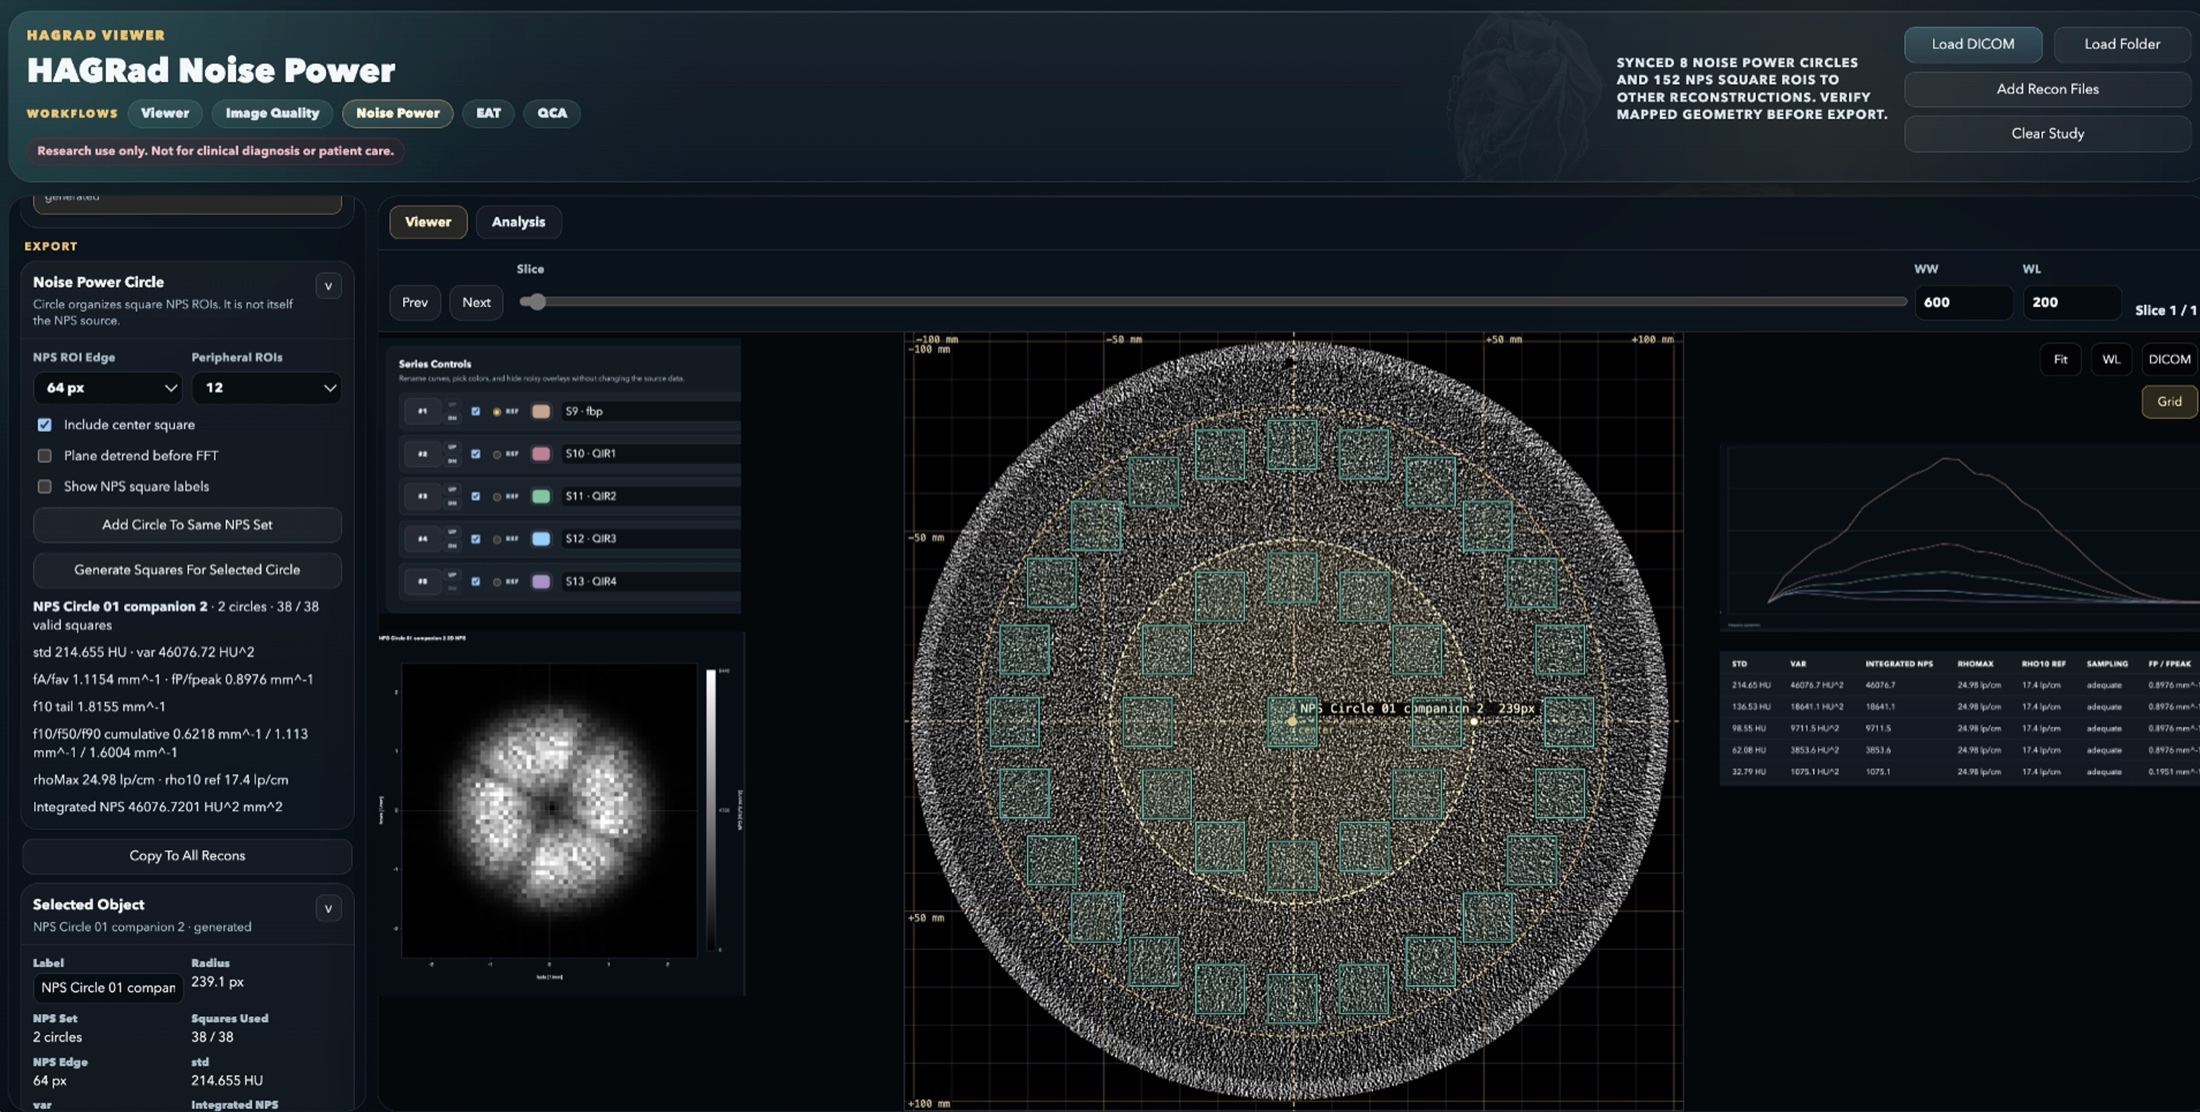
Task: Toggle visibility of S12 · QIR3 curve
Action: [476, 539]
